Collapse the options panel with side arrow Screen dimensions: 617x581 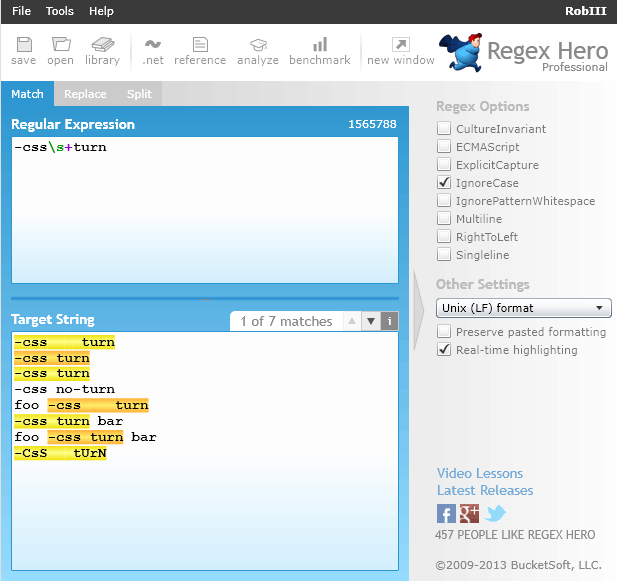click(419, 310)
